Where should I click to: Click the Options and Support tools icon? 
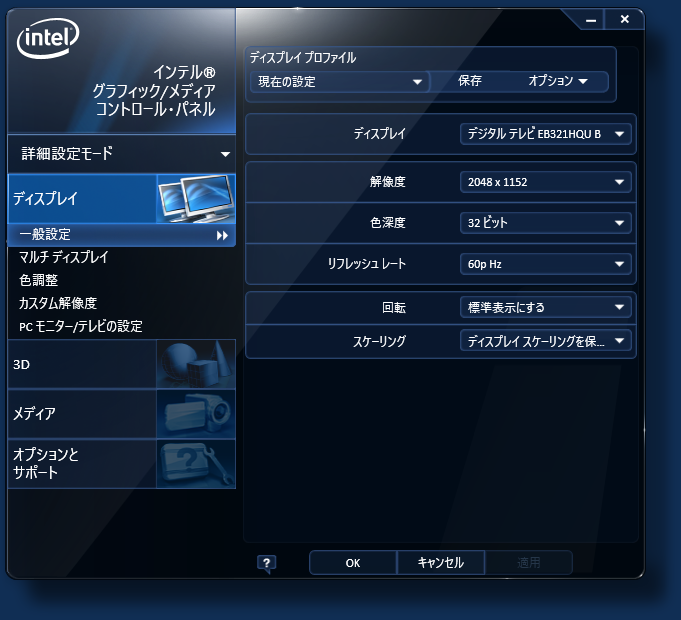coord(196,463)
